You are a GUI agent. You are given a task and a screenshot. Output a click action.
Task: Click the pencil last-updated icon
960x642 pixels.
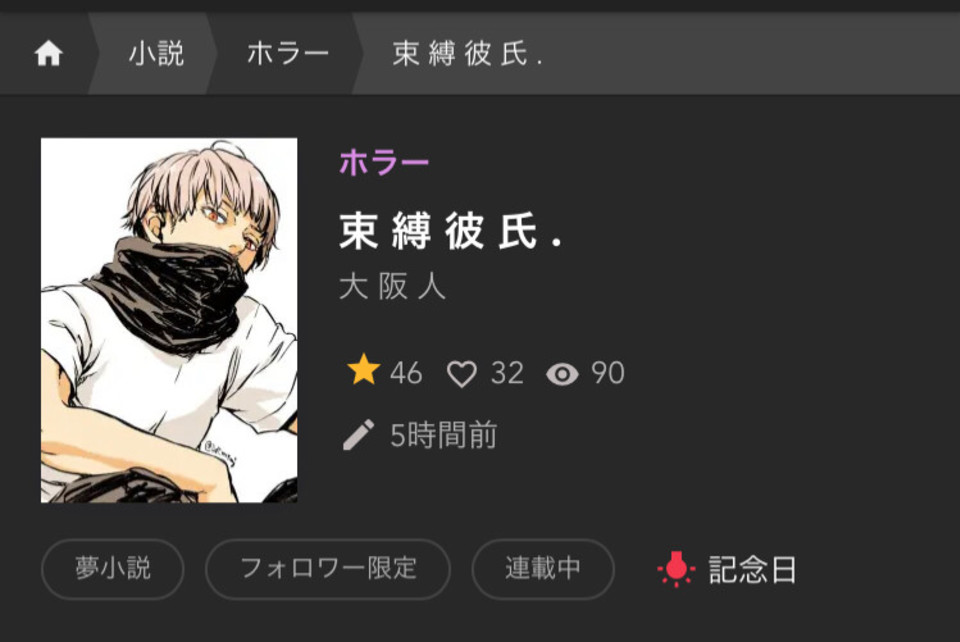pyautogui.click(x=359, y=435)
